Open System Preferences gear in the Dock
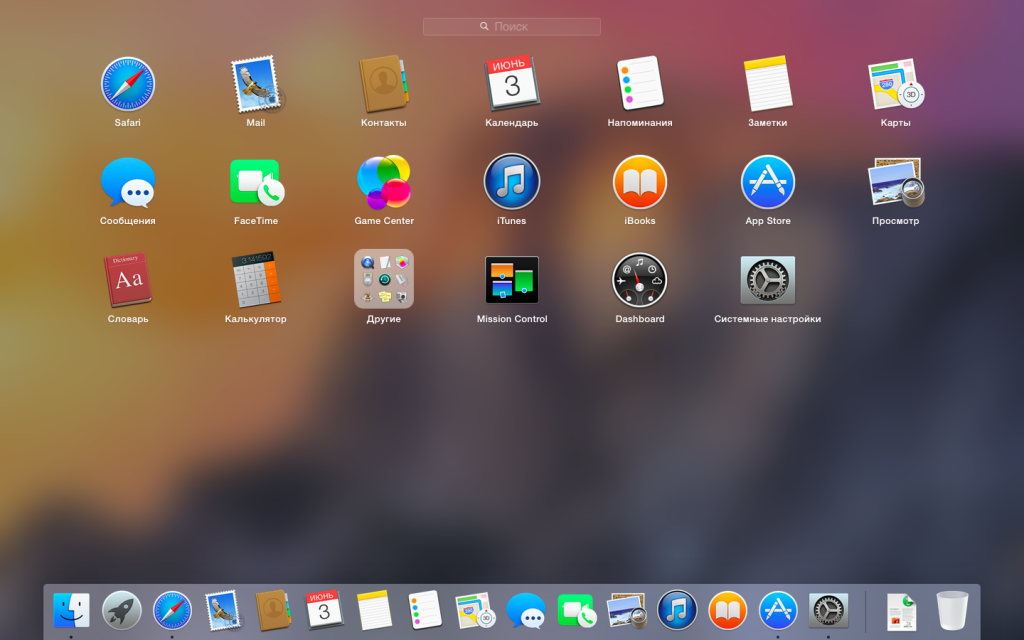This screenshot has width=1024, height=640. pyautogui.click(x=828, y=611)
